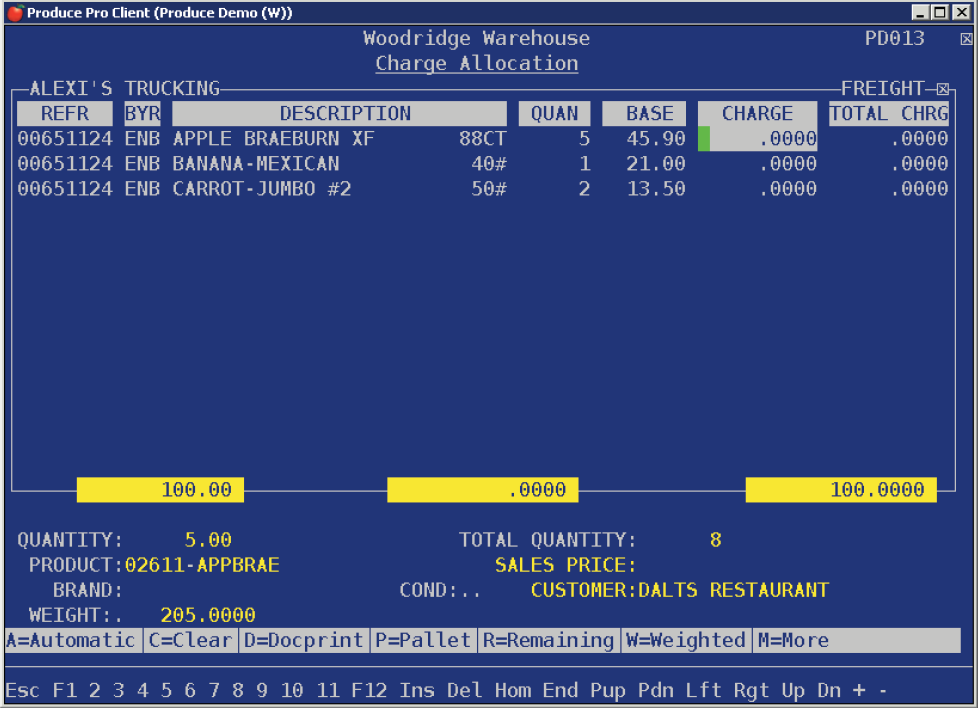
Task: Click the Produce Pro apple icon in title bar
Action: click(15, 12)
